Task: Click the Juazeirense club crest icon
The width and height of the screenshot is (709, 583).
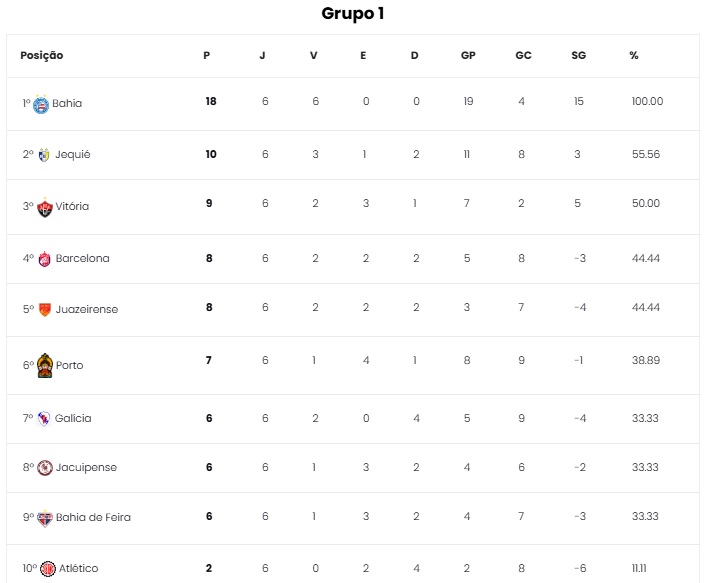Action: tap(44, 310)
